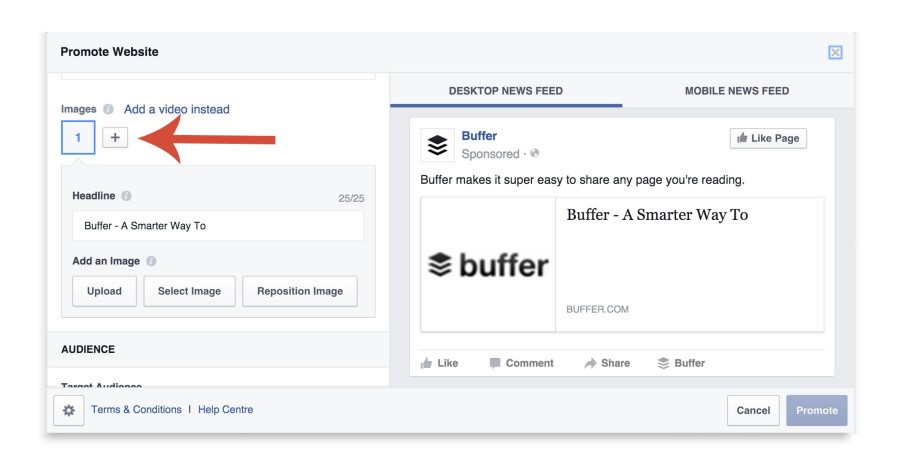Click the Select Image button
This screenshot has height=455, width=900.
click(x=189, y=291)
